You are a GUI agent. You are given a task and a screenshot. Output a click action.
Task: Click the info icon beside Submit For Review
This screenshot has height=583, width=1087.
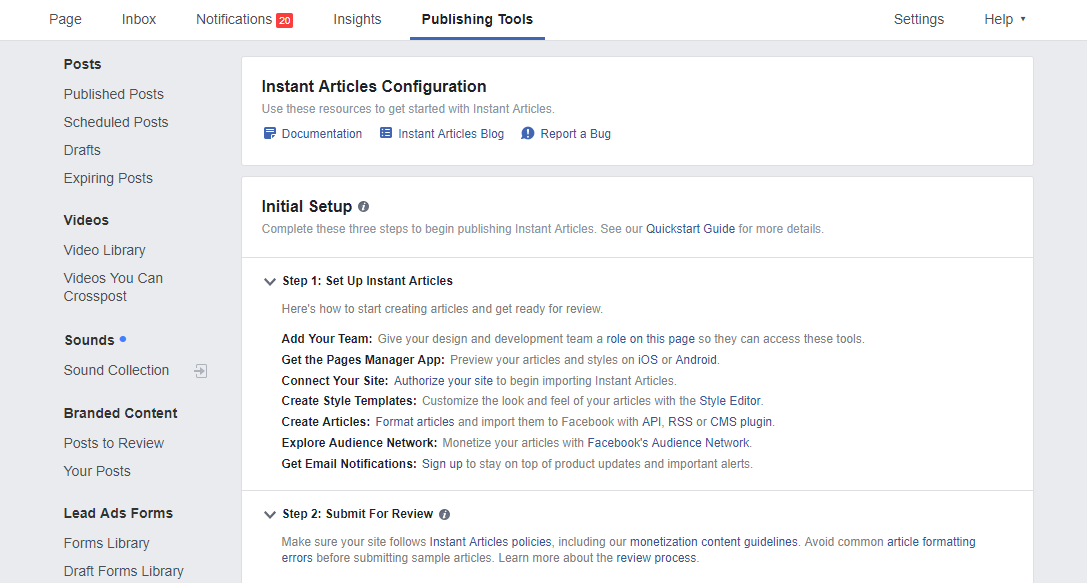coord(444,514)
